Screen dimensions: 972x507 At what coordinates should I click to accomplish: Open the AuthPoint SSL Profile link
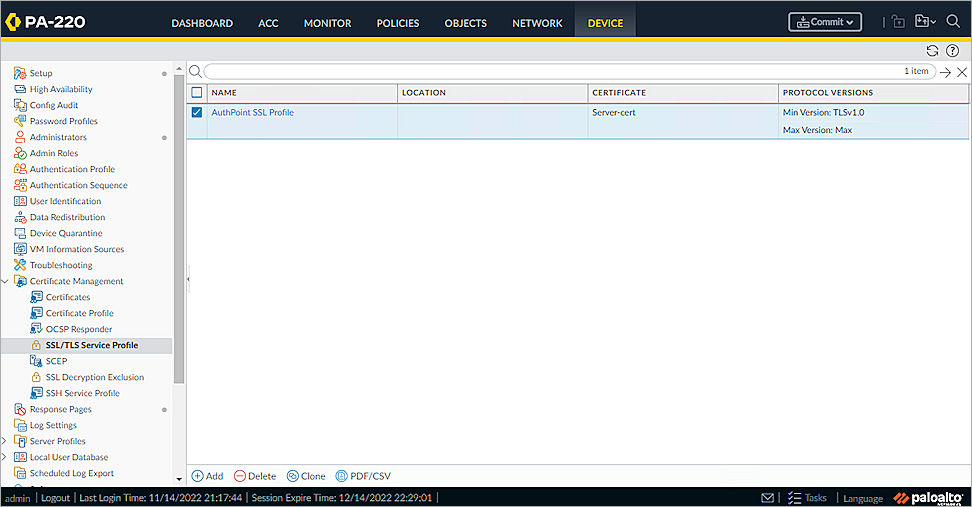click(252, 113)
